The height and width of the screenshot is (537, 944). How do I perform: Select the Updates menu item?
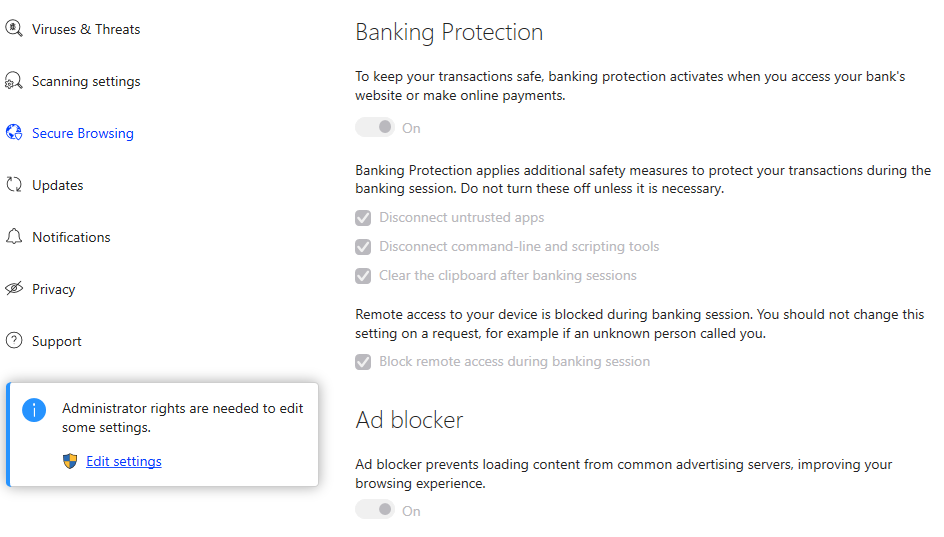point(58,185)
